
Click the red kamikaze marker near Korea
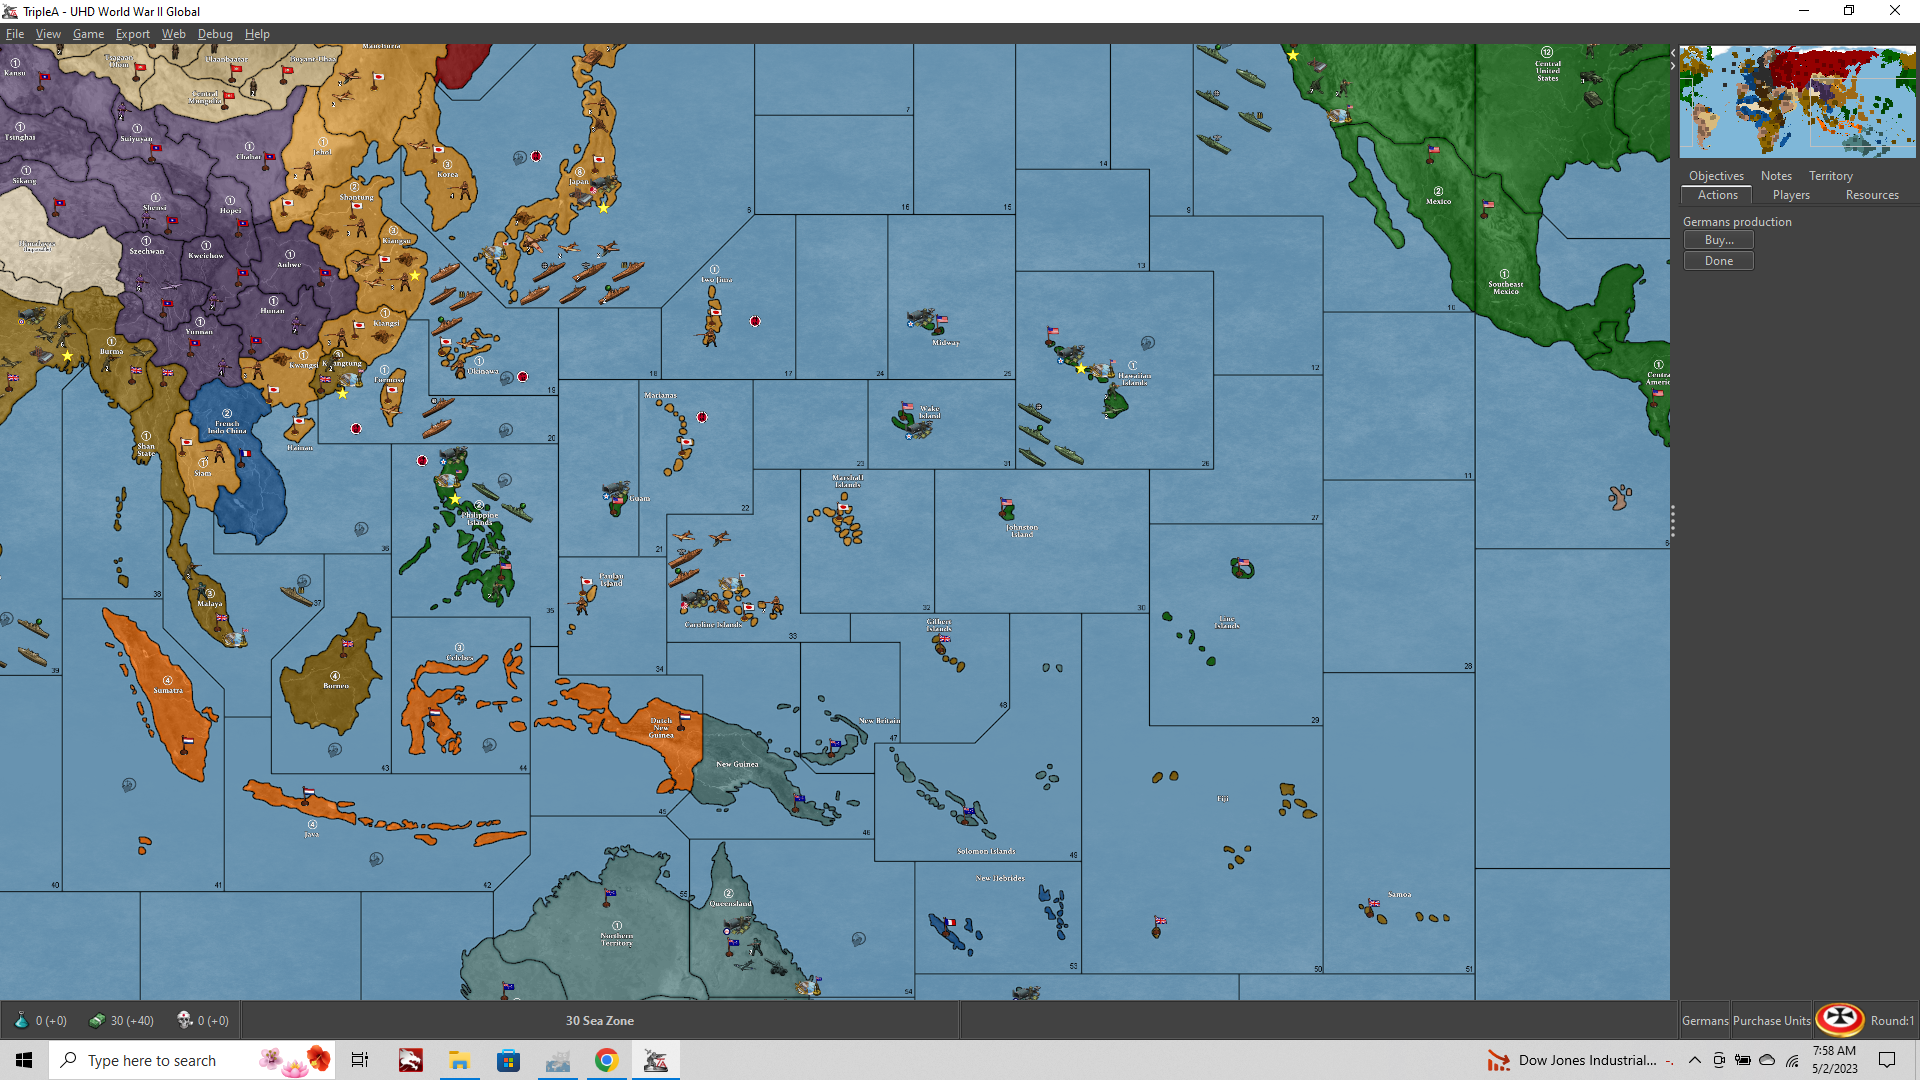pyautogui.click(x=536, y=156)
